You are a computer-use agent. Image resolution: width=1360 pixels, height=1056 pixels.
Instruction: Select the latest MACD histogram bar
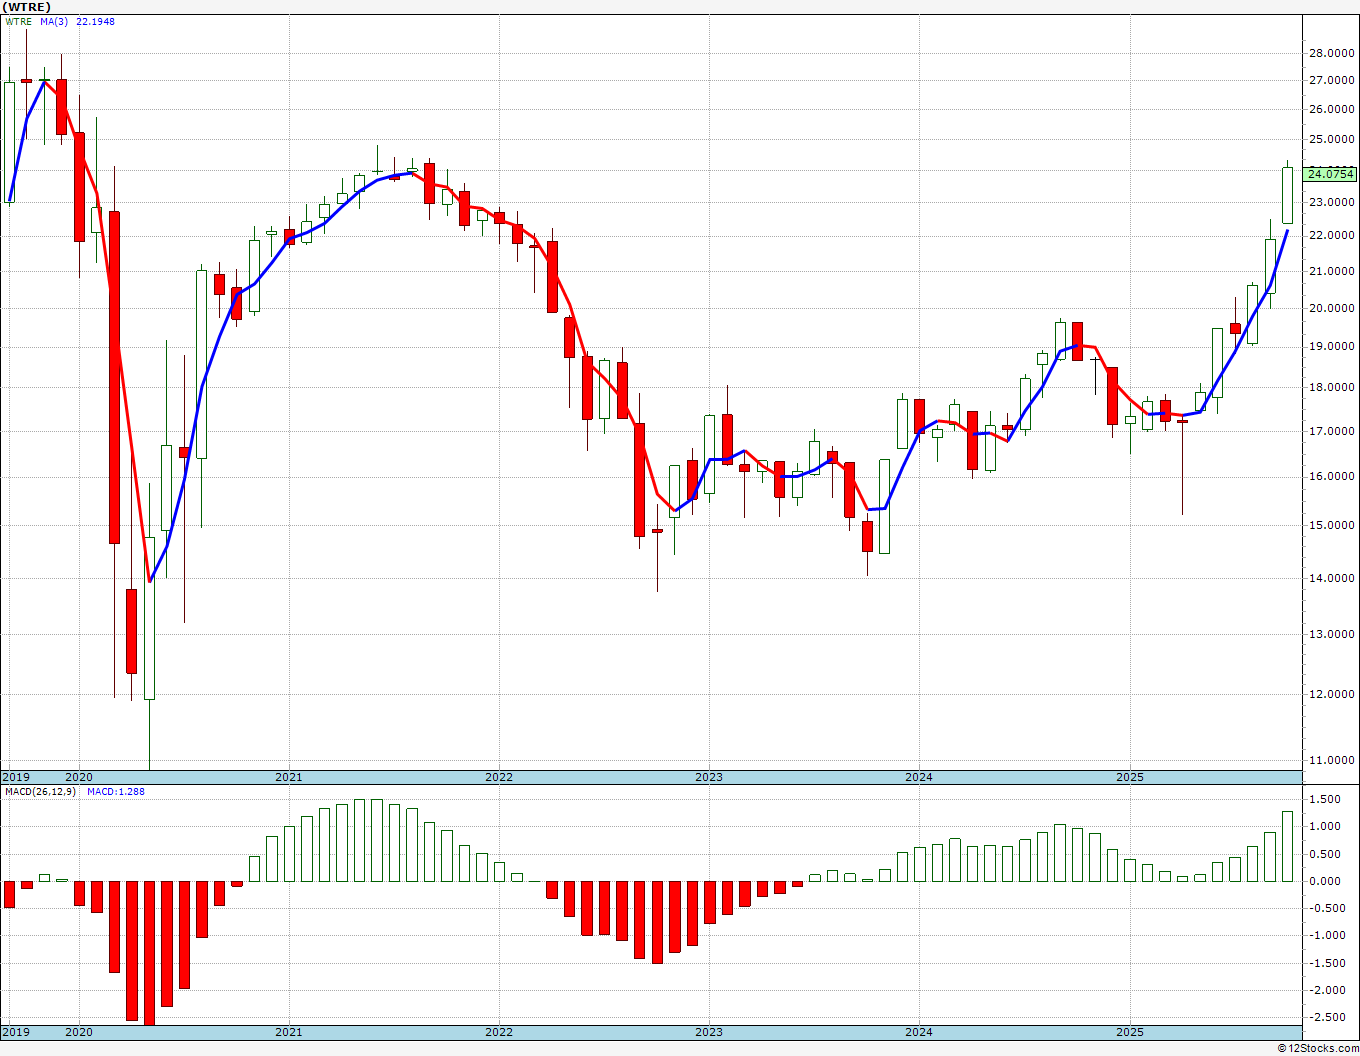click(x=1288, y=846)
